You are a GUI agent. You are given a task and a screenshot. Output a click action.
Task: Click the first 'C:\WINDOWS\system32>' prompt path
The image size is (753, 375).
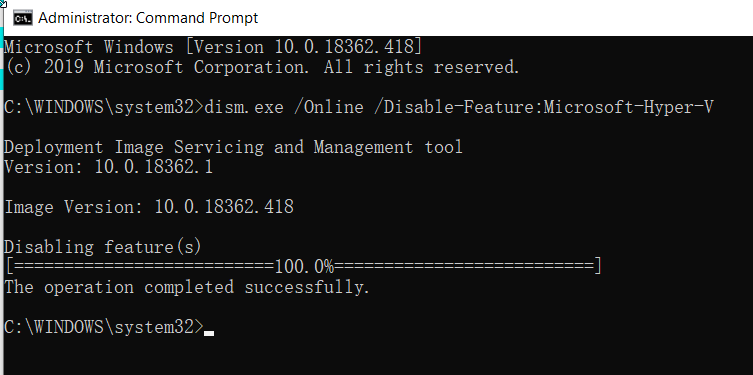(104, 107)
